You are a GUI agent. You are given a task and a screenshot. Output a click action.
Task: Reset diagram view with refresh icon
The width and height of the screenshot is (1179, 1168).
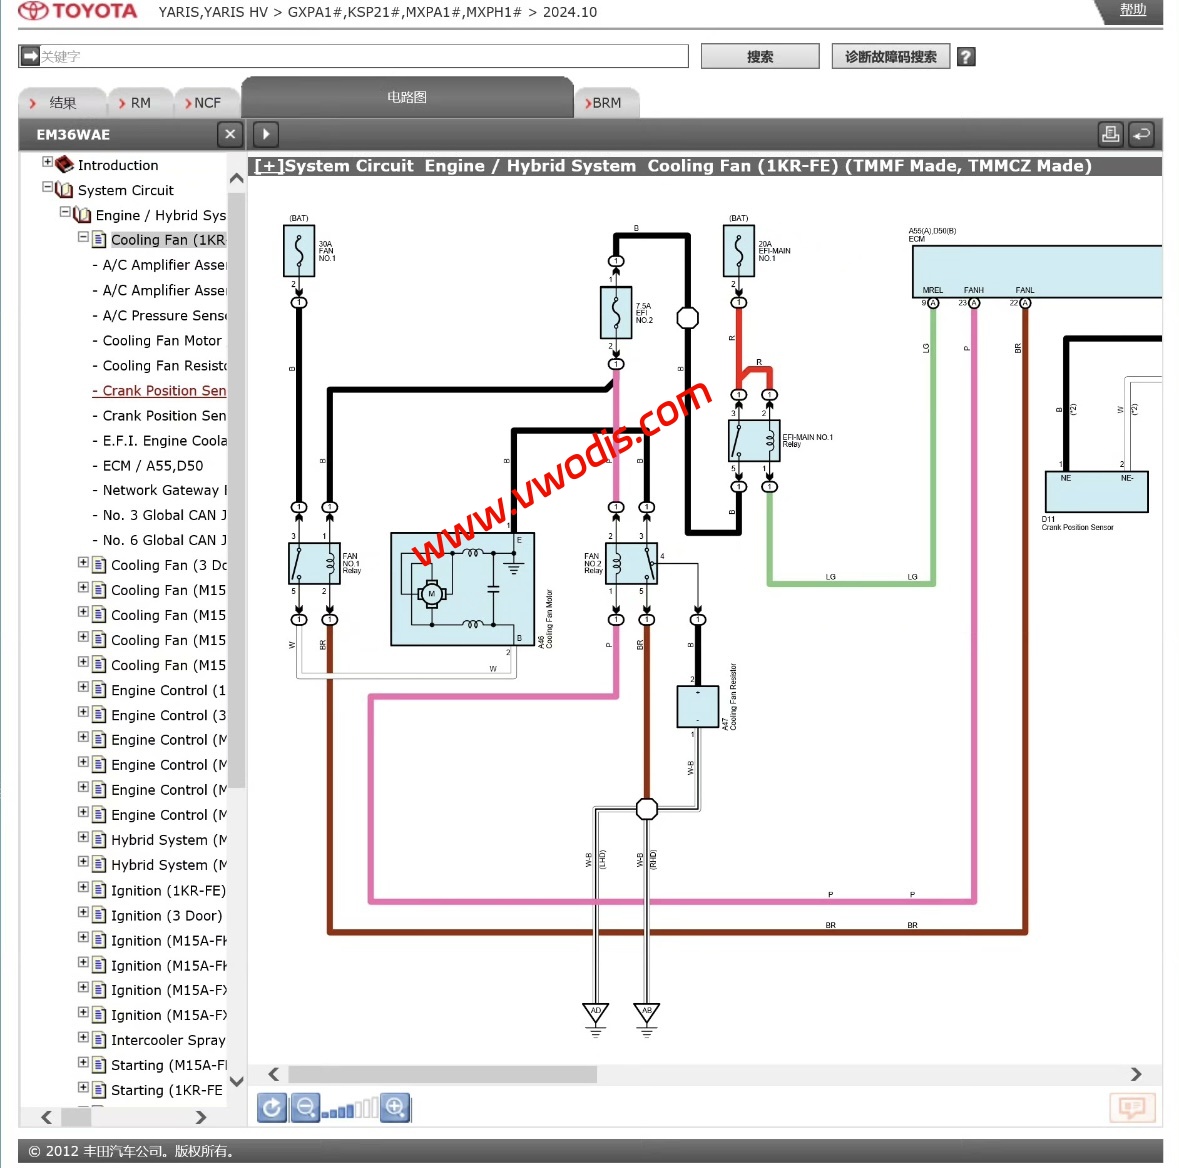click(272, 1107)
